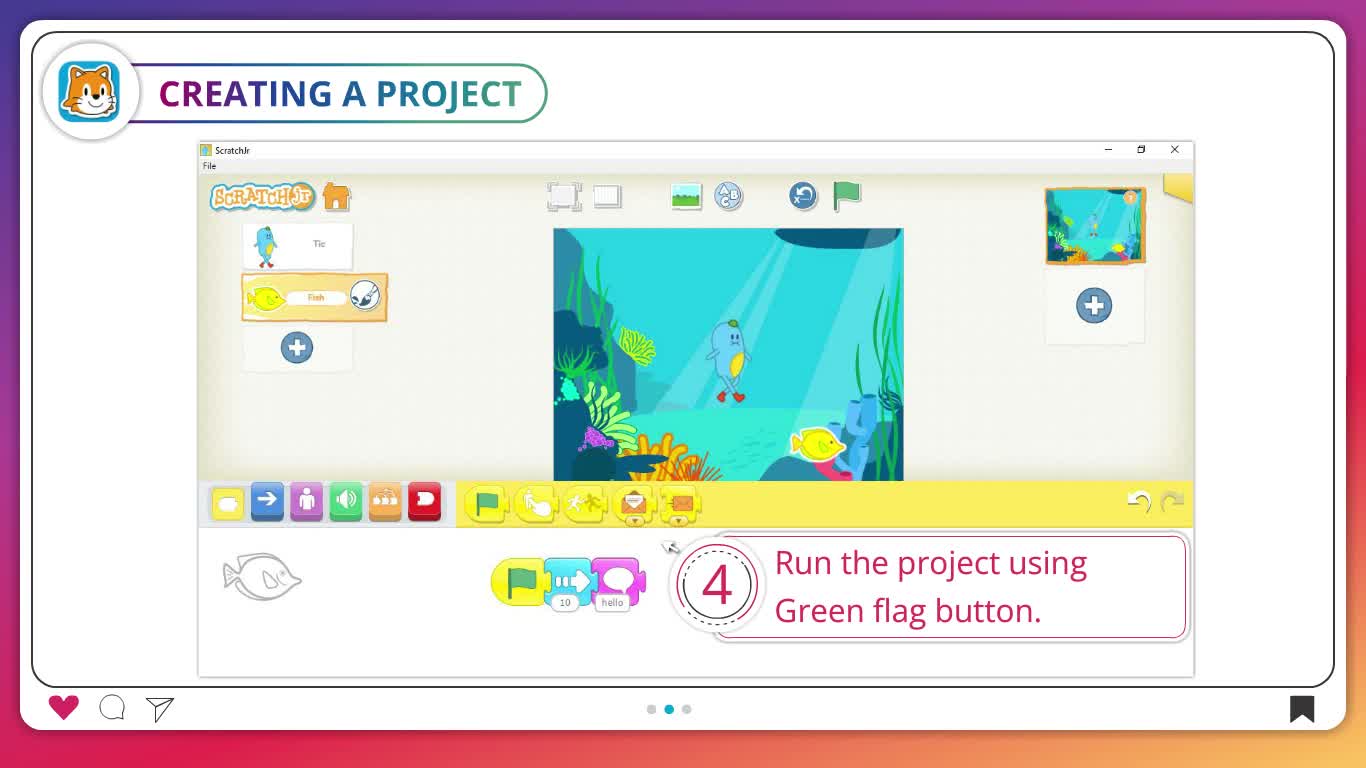Open Start on Message color dropdown
This screenshot has height=768, width=1366.
click(x=634, y=521)
